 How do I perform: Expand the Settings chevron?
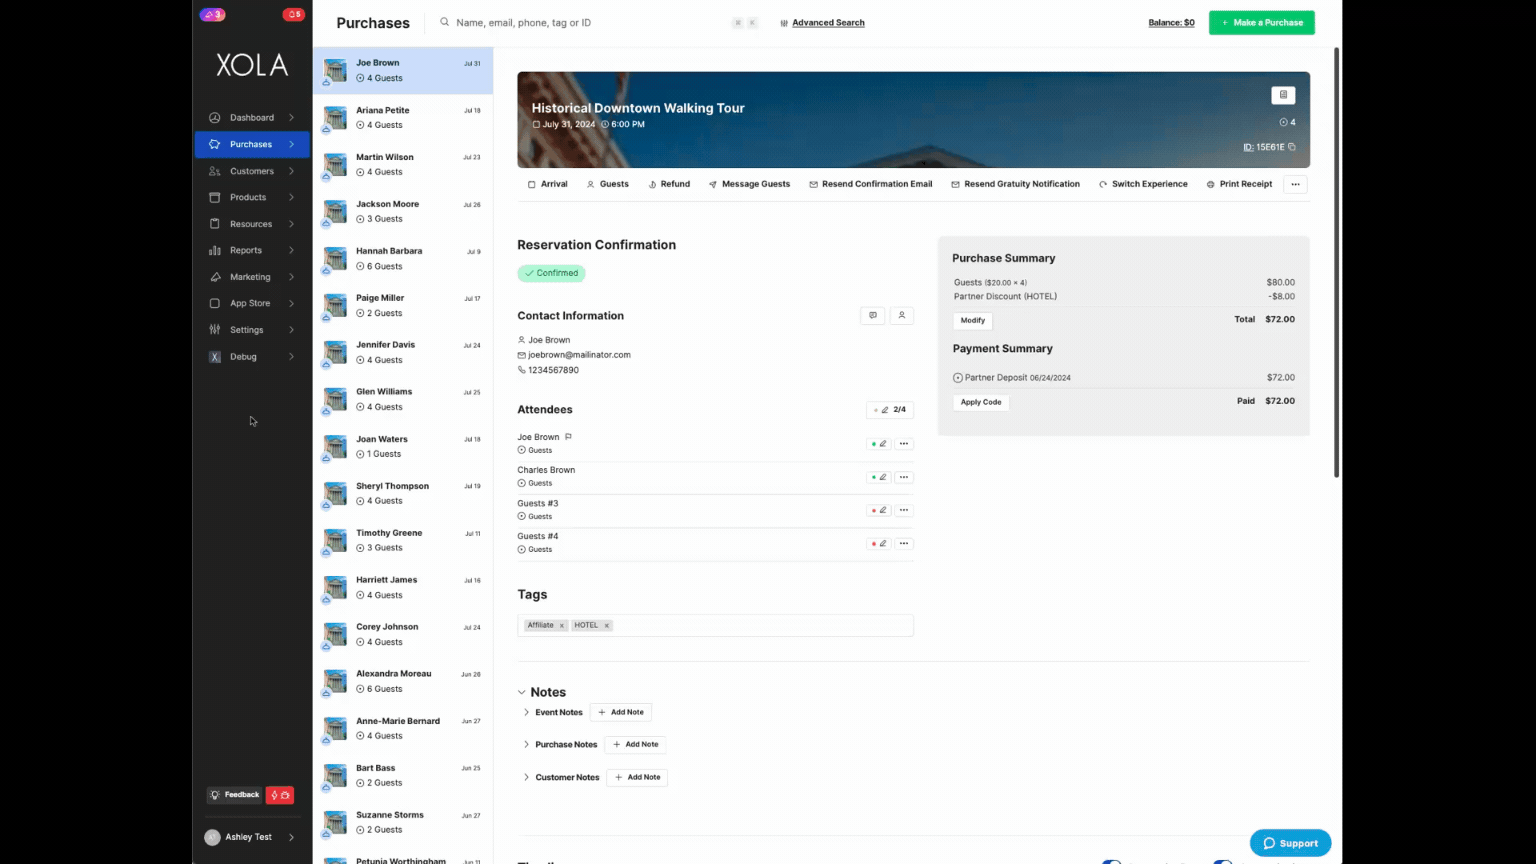tap(291, 330)
